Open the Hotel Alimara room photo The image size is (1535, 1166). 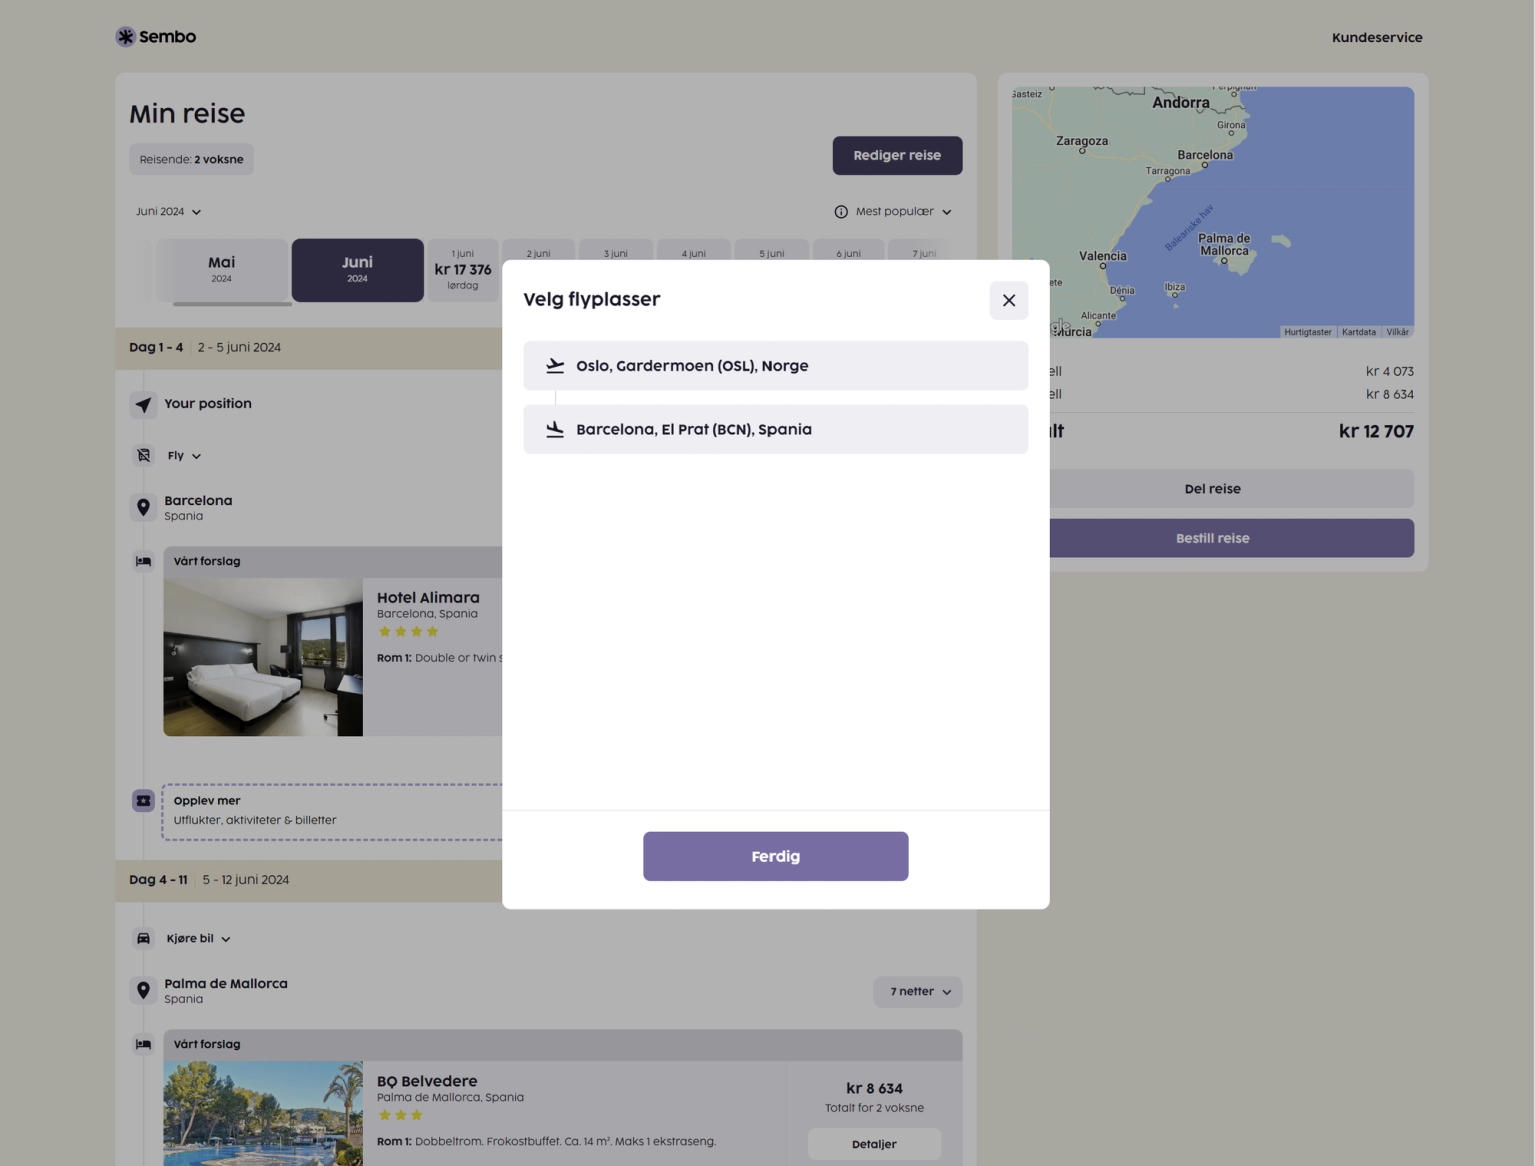263,657
